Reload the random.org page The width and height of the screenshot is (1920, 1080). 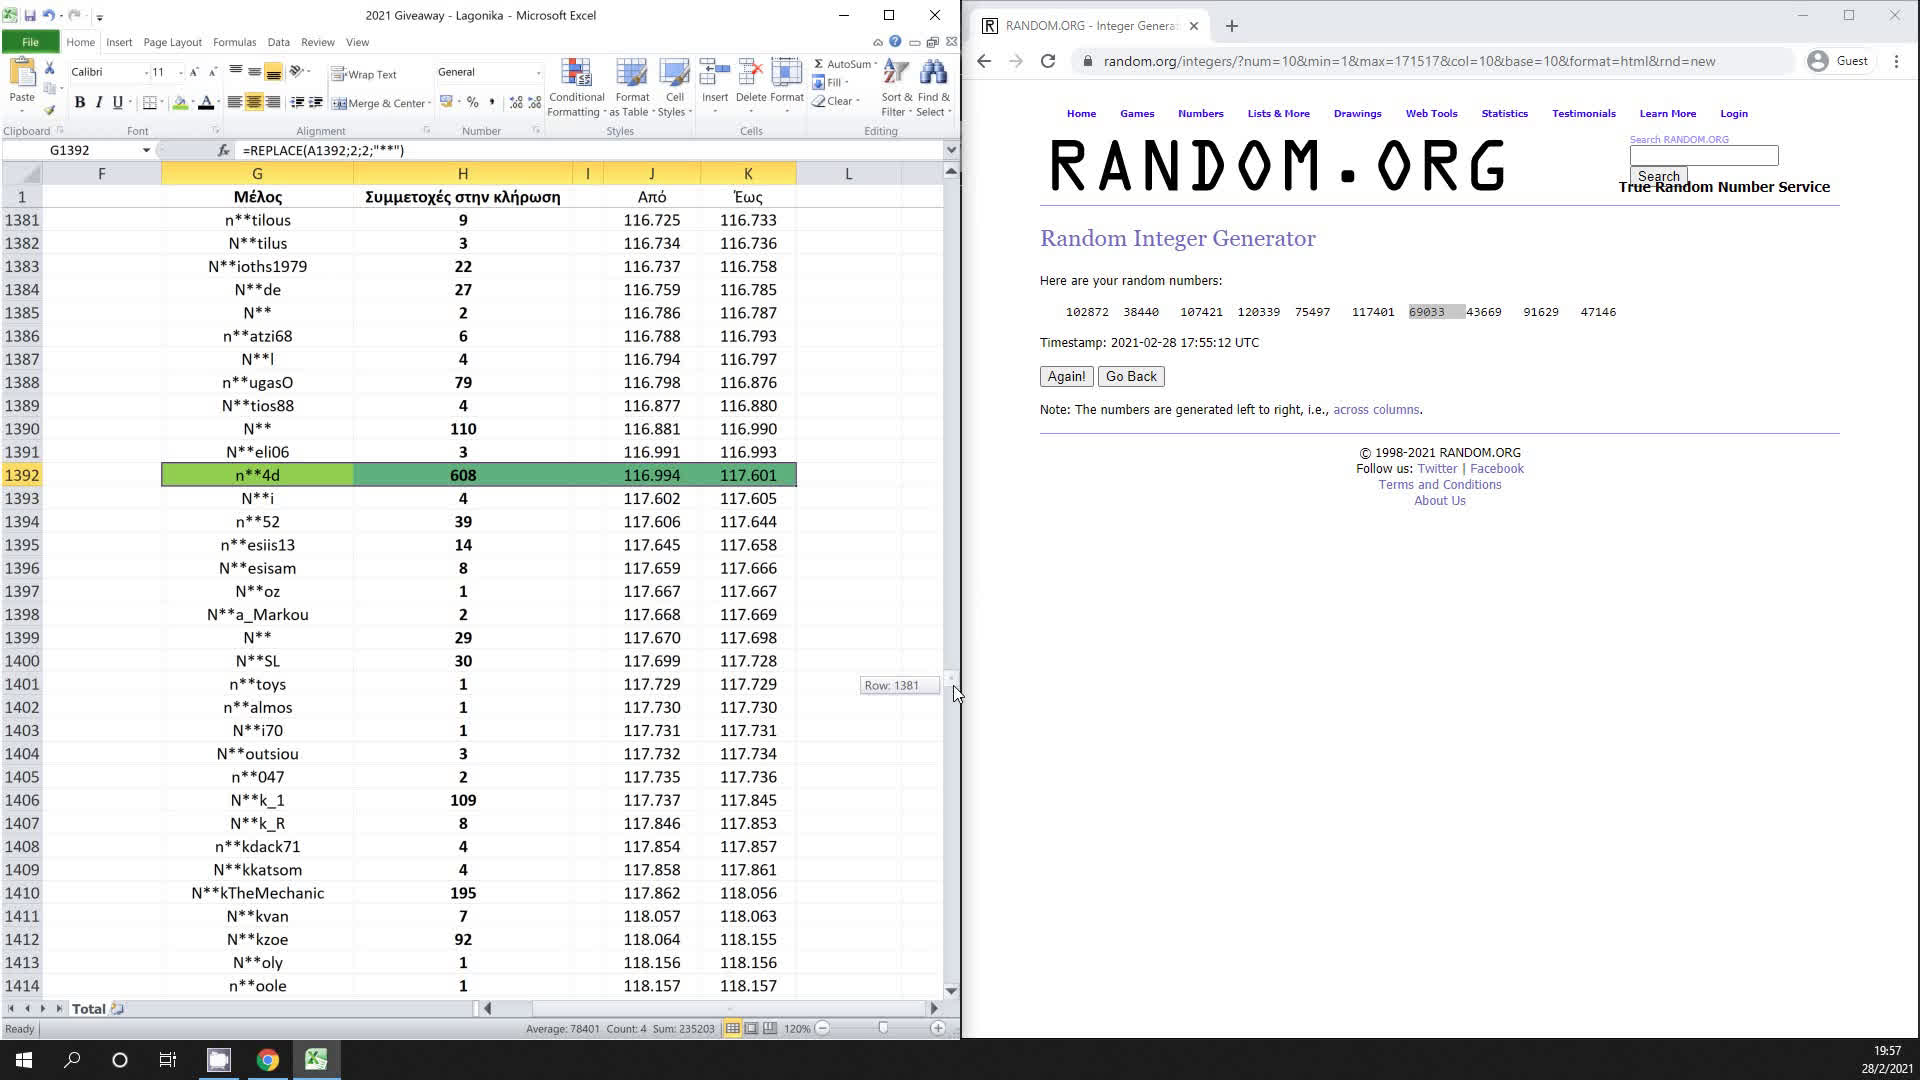1047,61
